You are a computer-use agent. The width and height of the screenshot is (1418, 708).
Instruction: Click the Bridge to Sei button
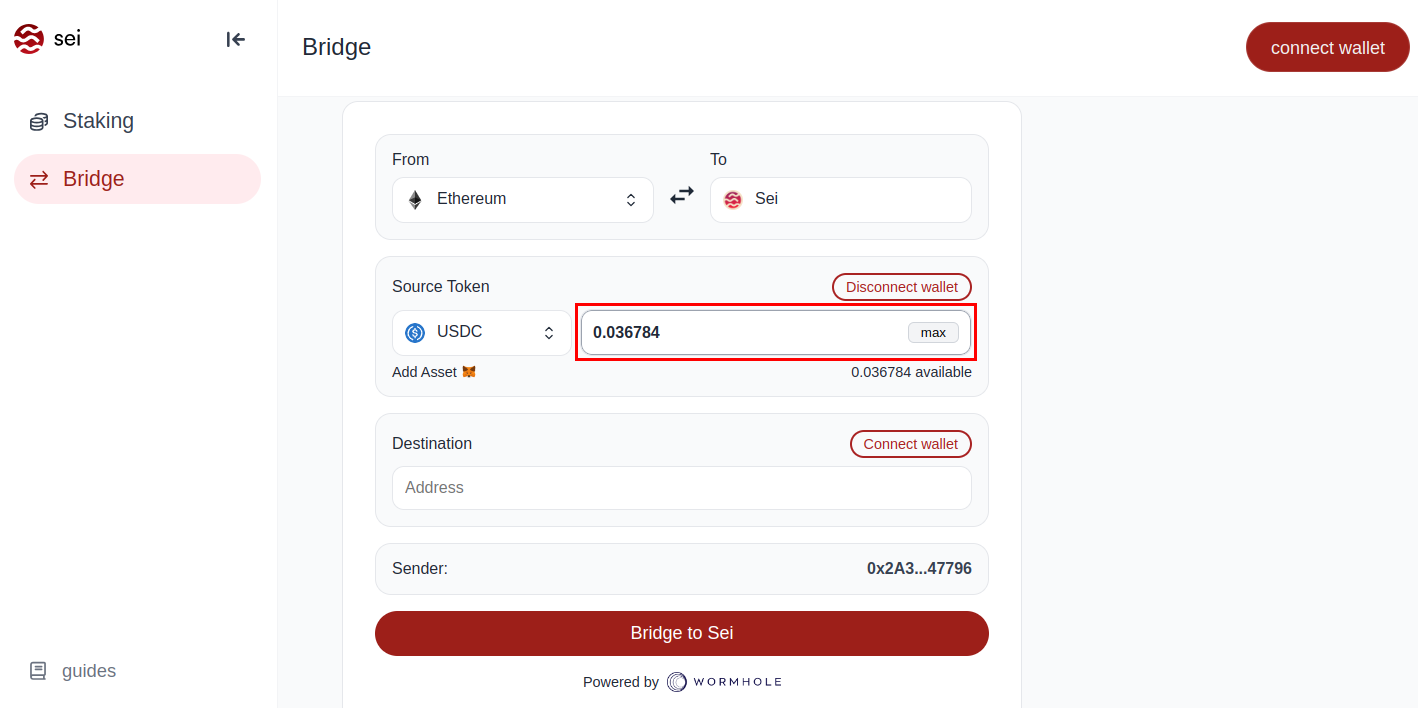[x=681, y=633]
